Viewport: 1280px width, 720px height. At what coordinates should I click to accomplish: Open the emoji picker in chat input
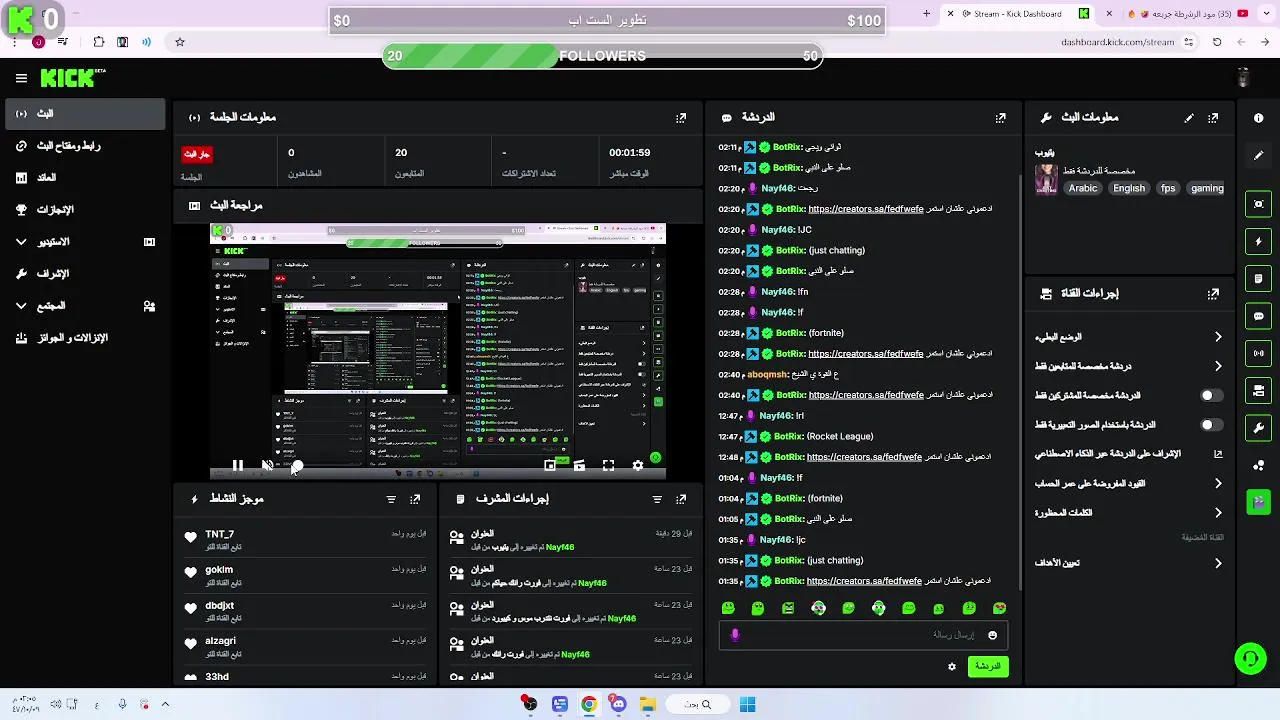tap(992, 635)
